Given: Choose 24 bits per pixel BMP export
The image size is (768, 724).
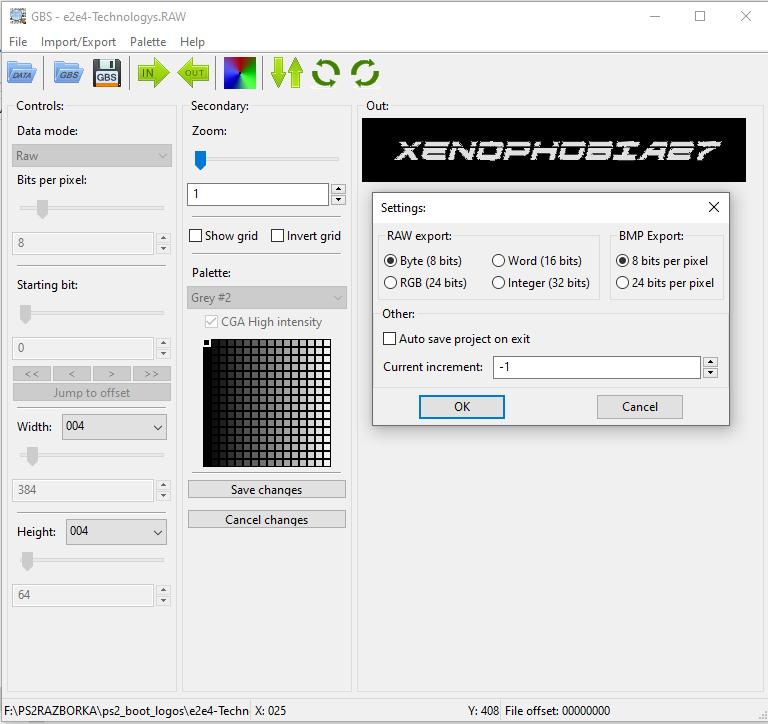Looking at the screenshot, I should (x=623, y=283).
